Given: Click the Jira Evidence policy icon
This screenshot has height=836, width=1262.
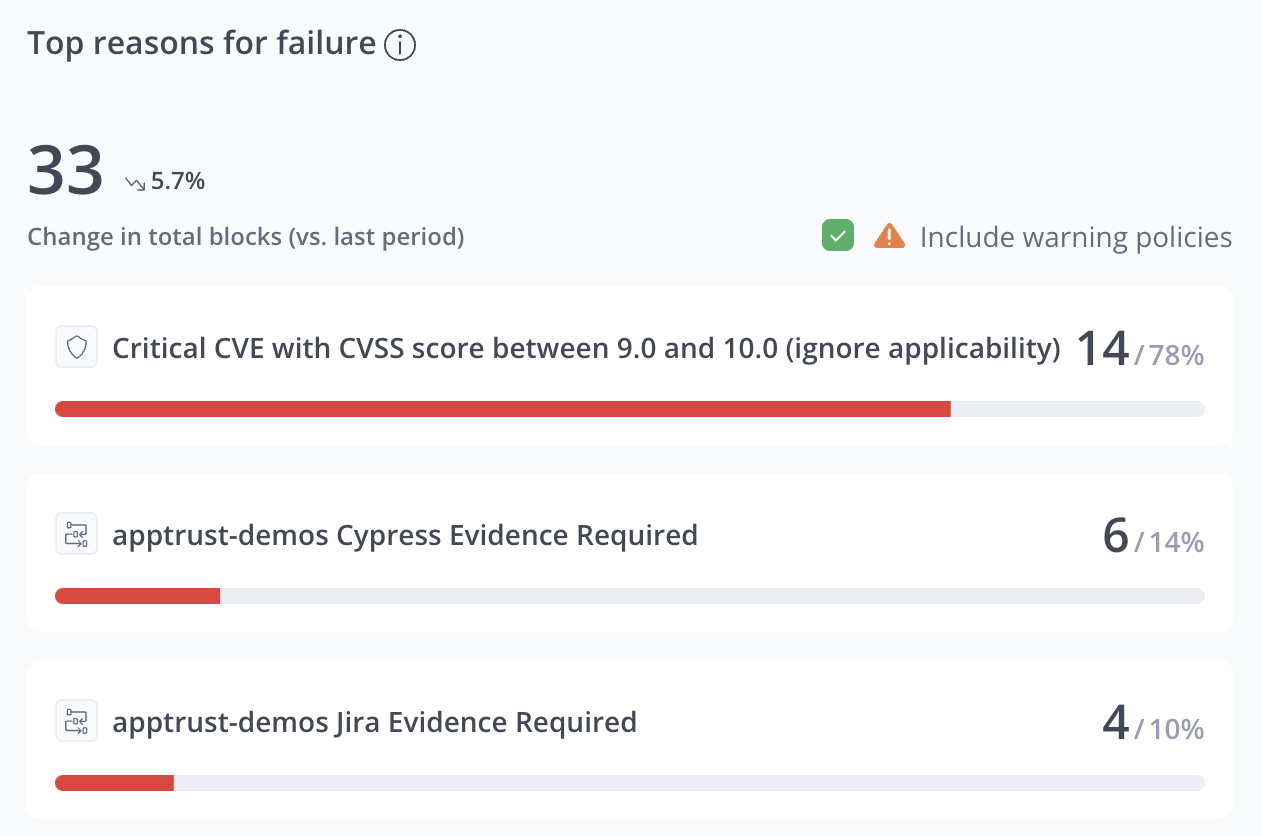Looking at the screenshot, I should click(x=76, y=721).
